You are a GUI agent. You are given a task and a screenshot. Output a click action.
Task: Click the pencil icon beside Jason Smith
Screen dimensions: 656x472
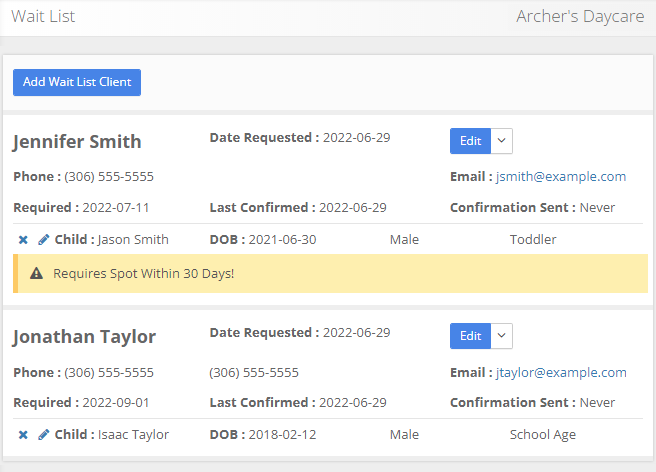[x=43, y=240]
